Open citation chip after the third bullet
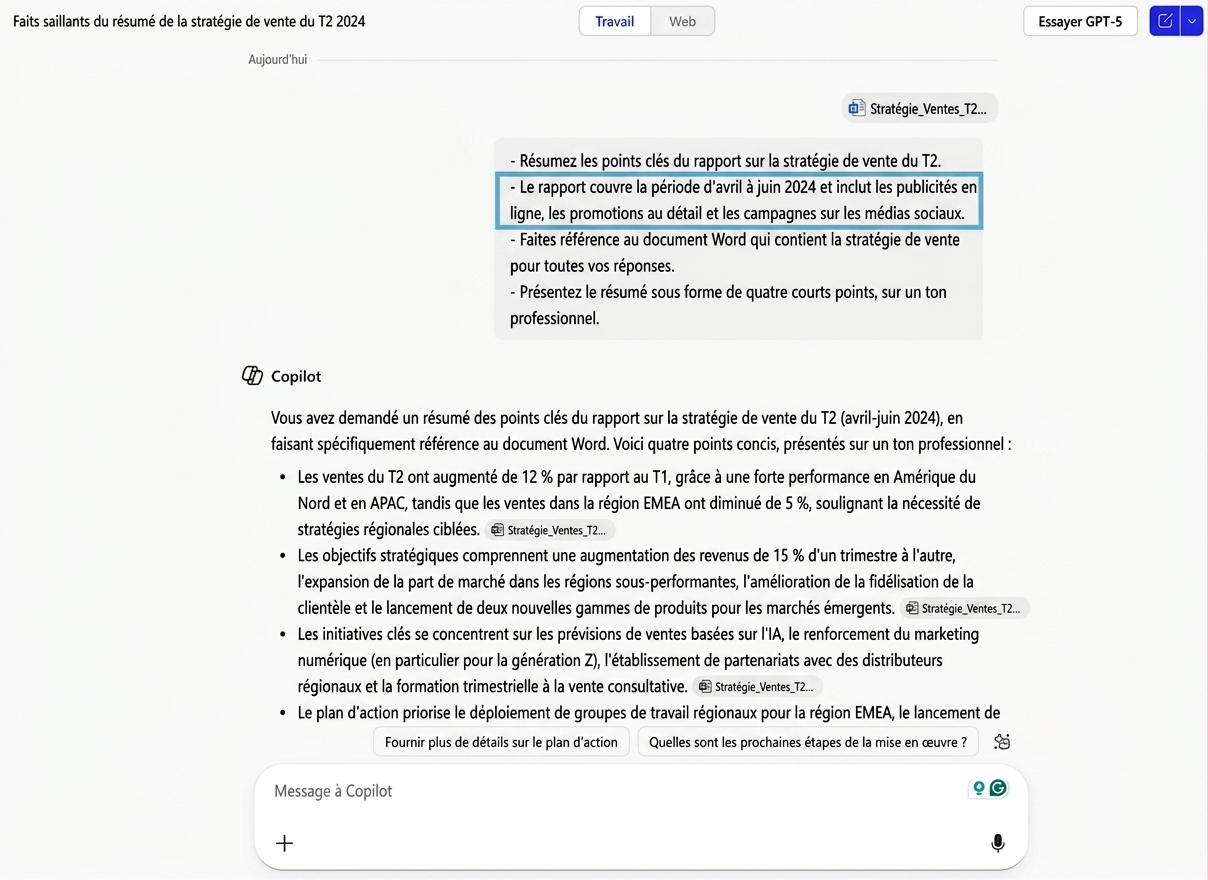This screenshot has height=880, width=1208. point(757,687)
